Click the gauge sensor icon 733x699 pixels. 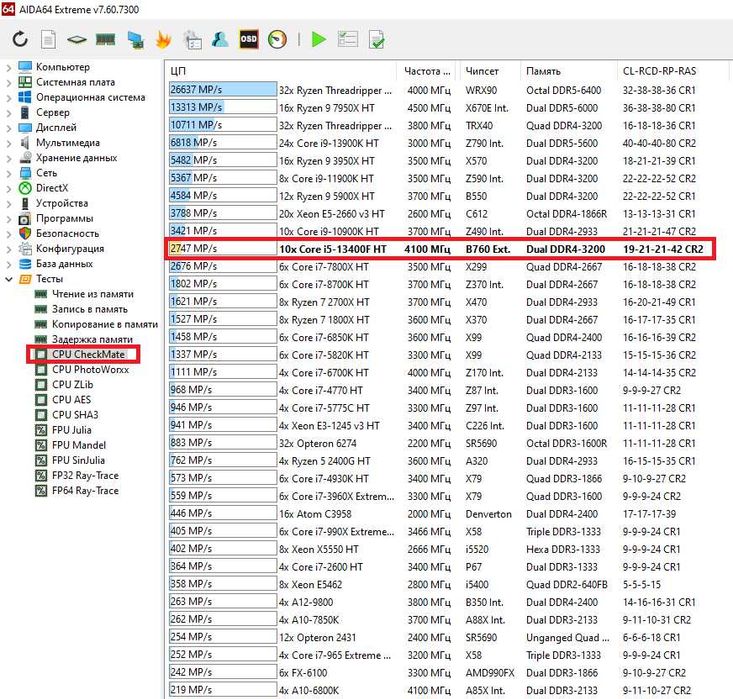277,40
